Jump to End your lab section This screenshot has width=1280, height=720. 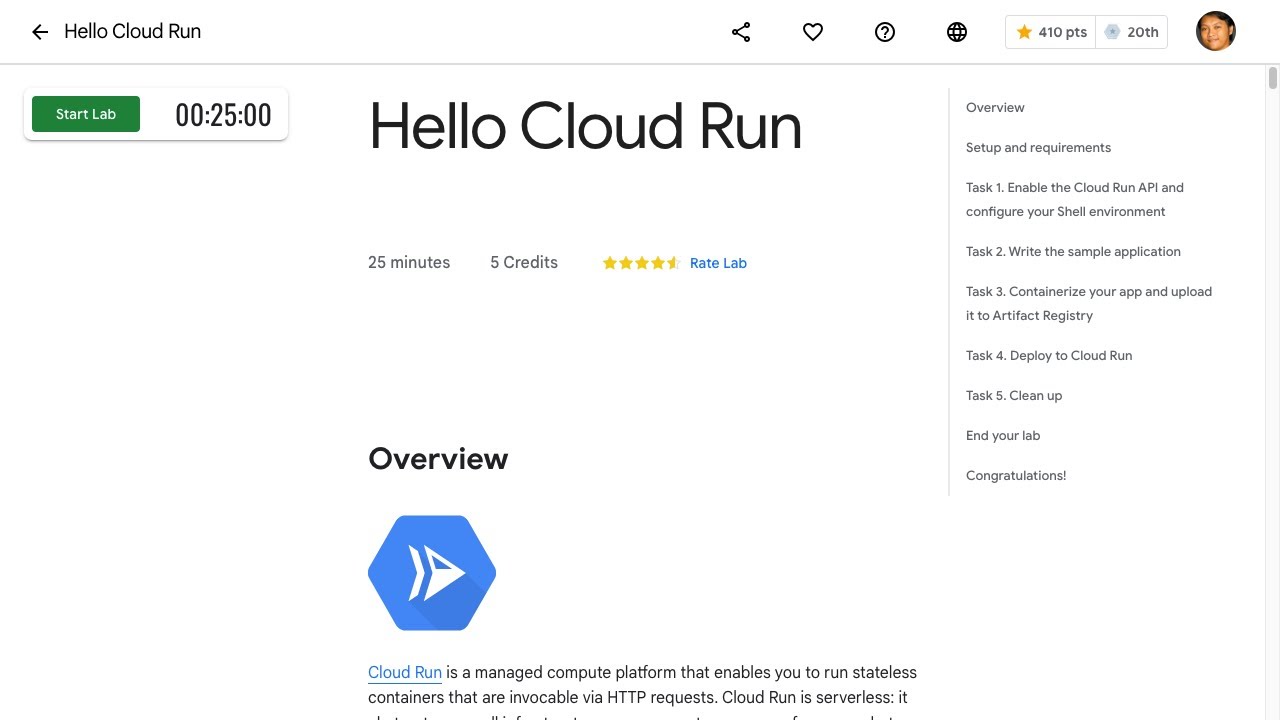click(x=1003, y=435)
